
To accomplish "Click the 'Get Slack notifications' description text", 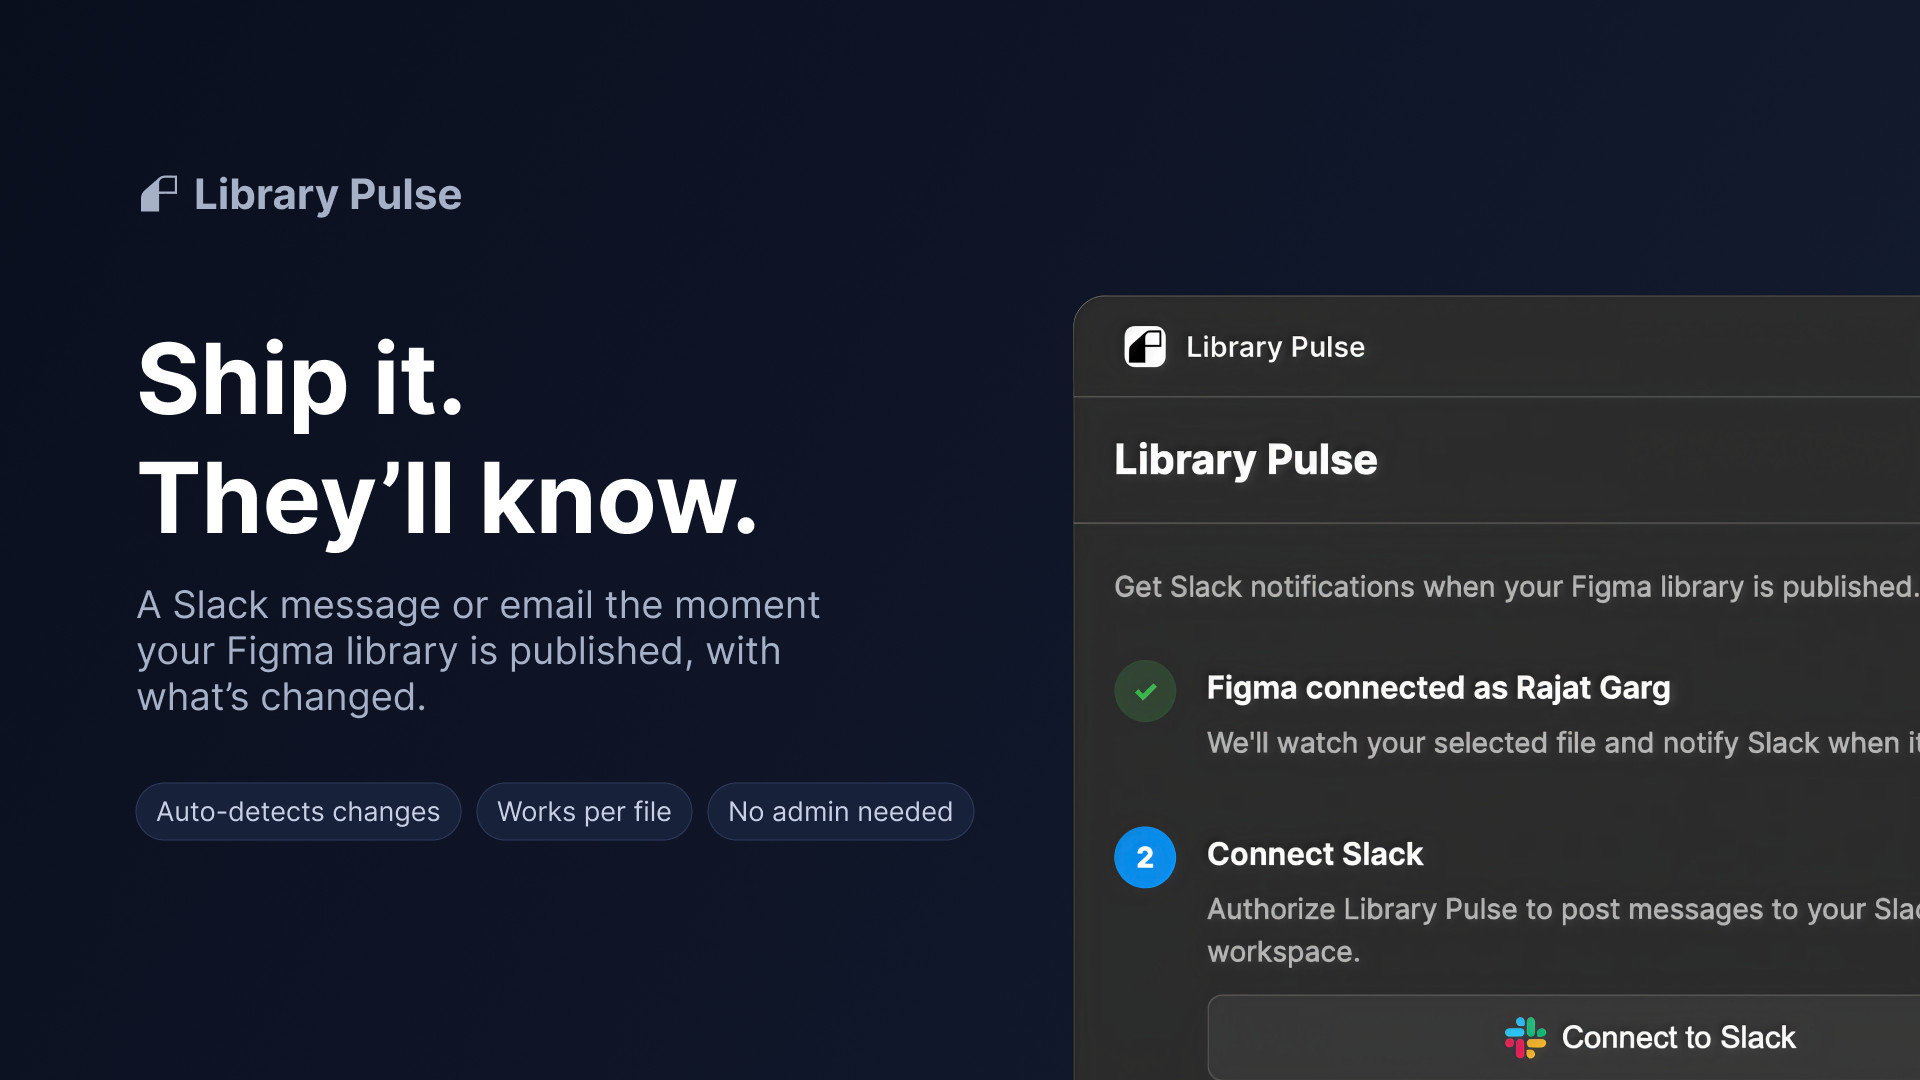I will [1517, 587].
